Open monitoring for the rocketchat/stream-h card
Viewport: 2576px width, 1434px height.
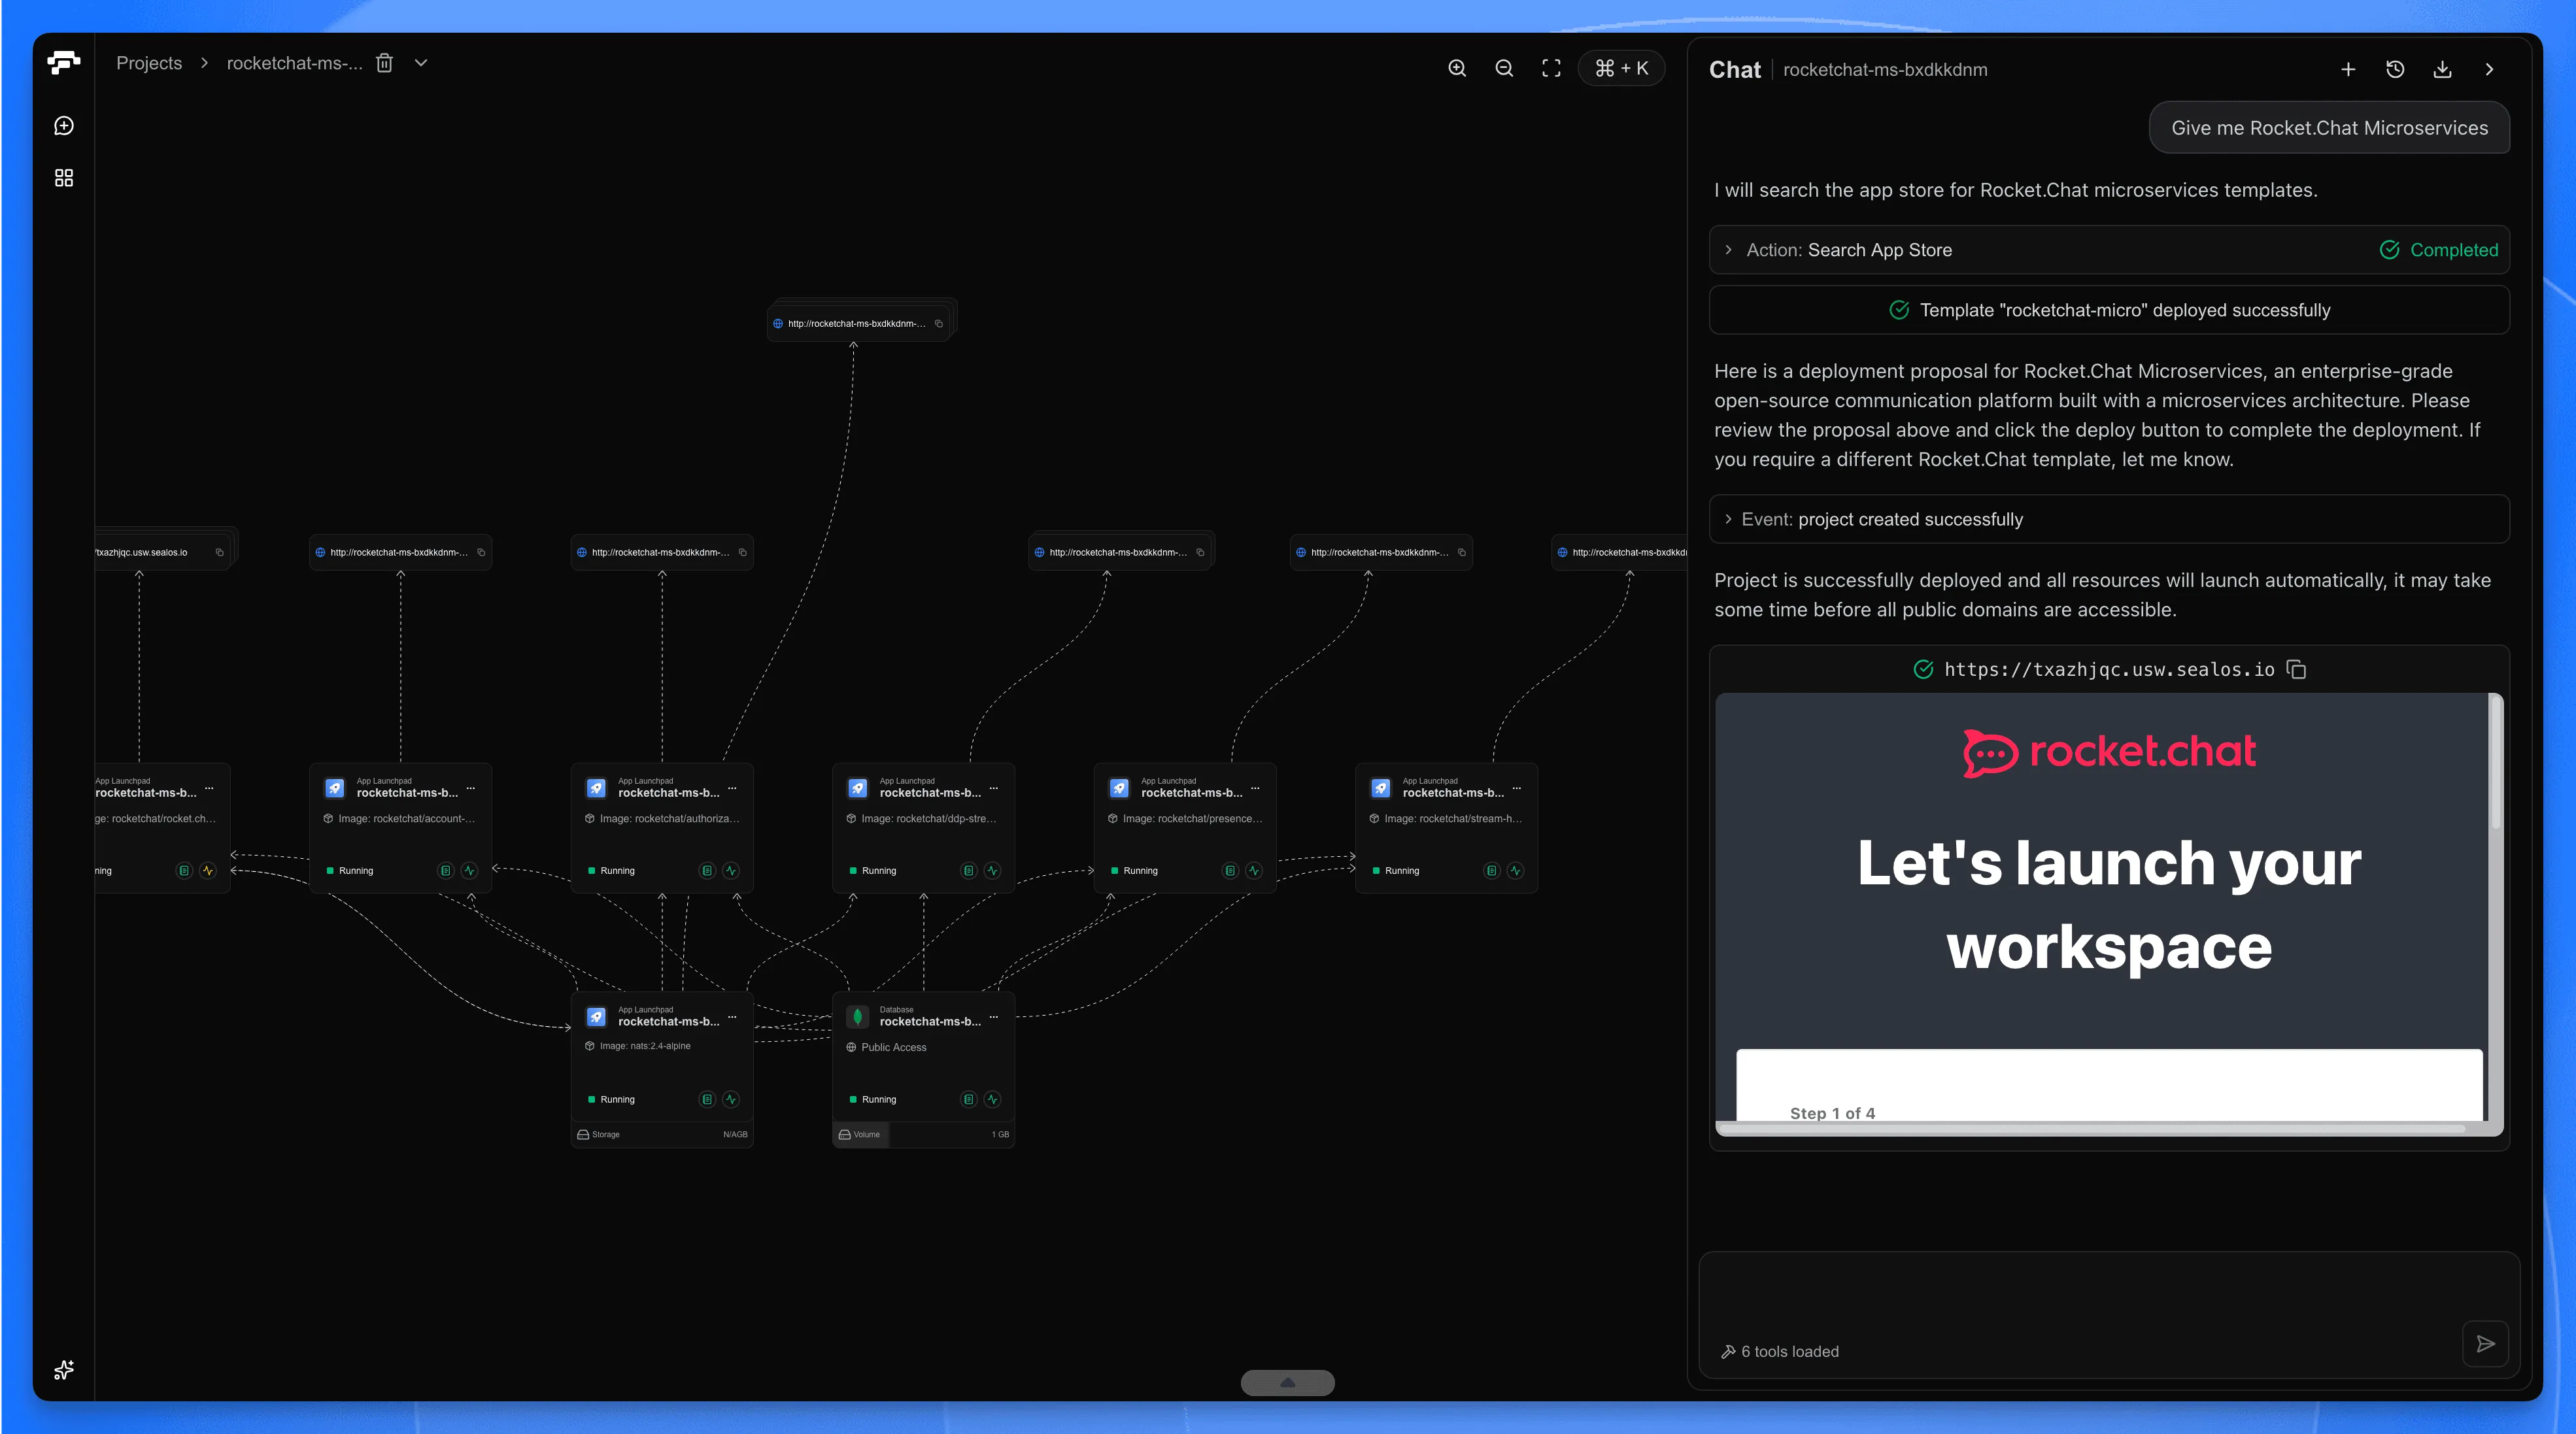tap(1515, 871)
